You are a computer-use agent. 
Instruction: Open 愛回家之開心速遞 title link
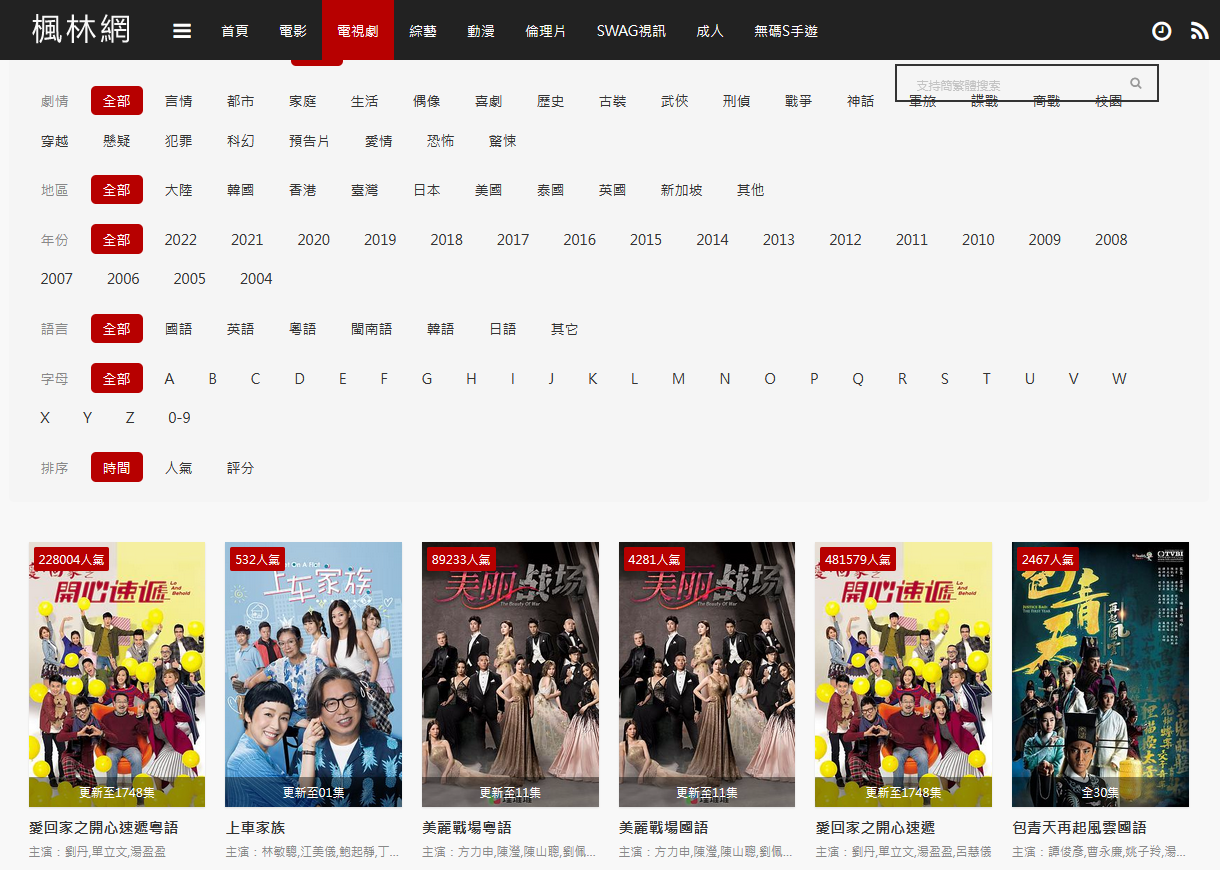[x=875, y=828]
